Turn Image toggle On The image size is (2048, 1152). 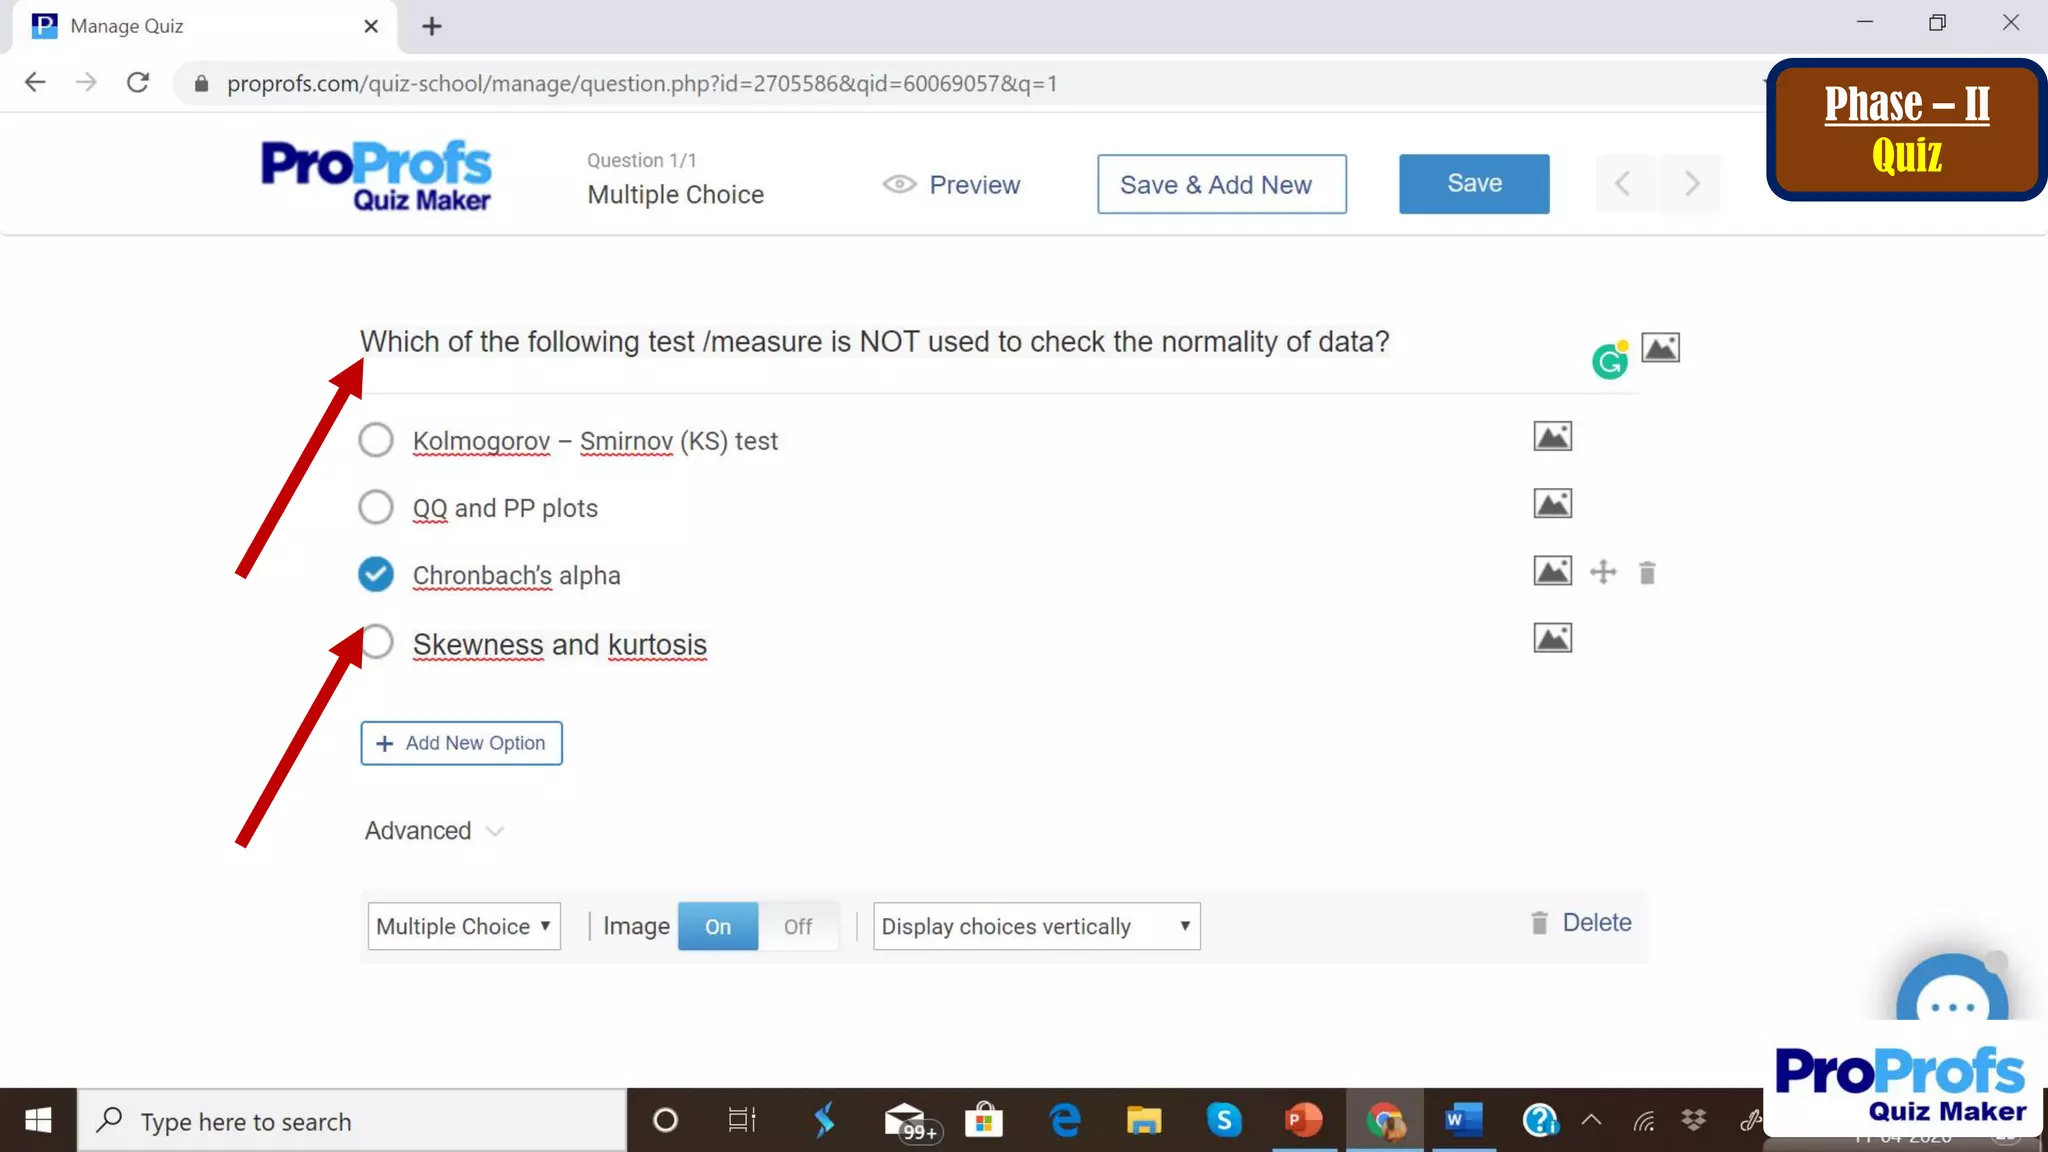click(x=718, y=926)
